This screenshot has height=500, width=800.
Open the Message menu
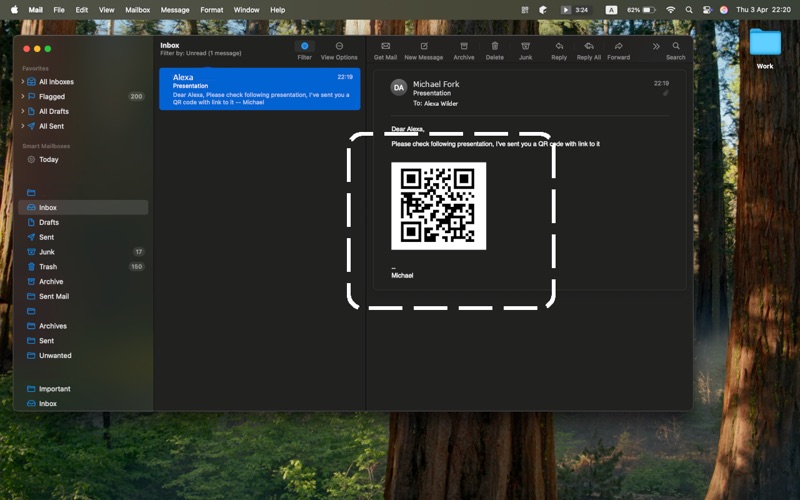pyautogui.click(x=175, y=10)
